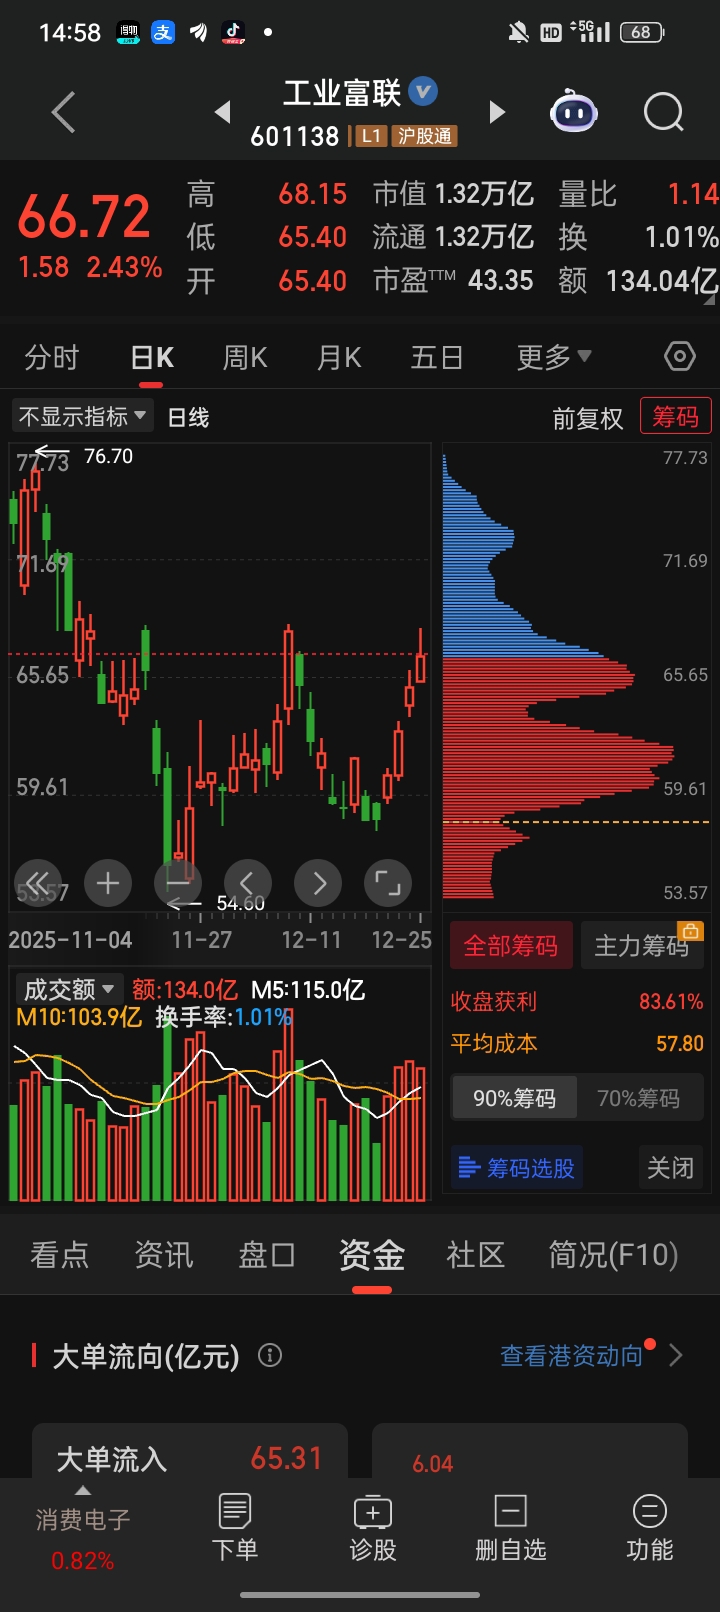Tap the 大单流入 card
The image size is (720, 1612).
[x=190, y=1451]
